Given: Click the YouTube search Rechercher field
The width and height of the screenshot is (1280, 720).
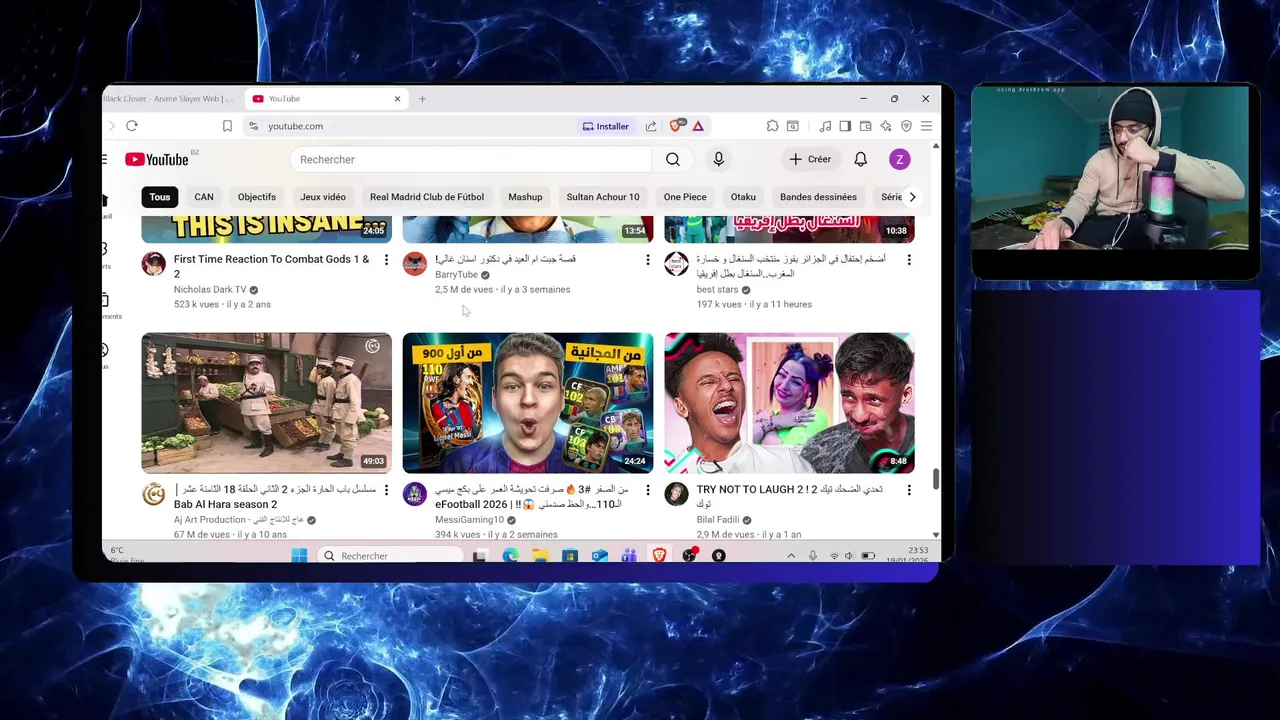Looking at the screenshot, I should [x=470, y=159].
